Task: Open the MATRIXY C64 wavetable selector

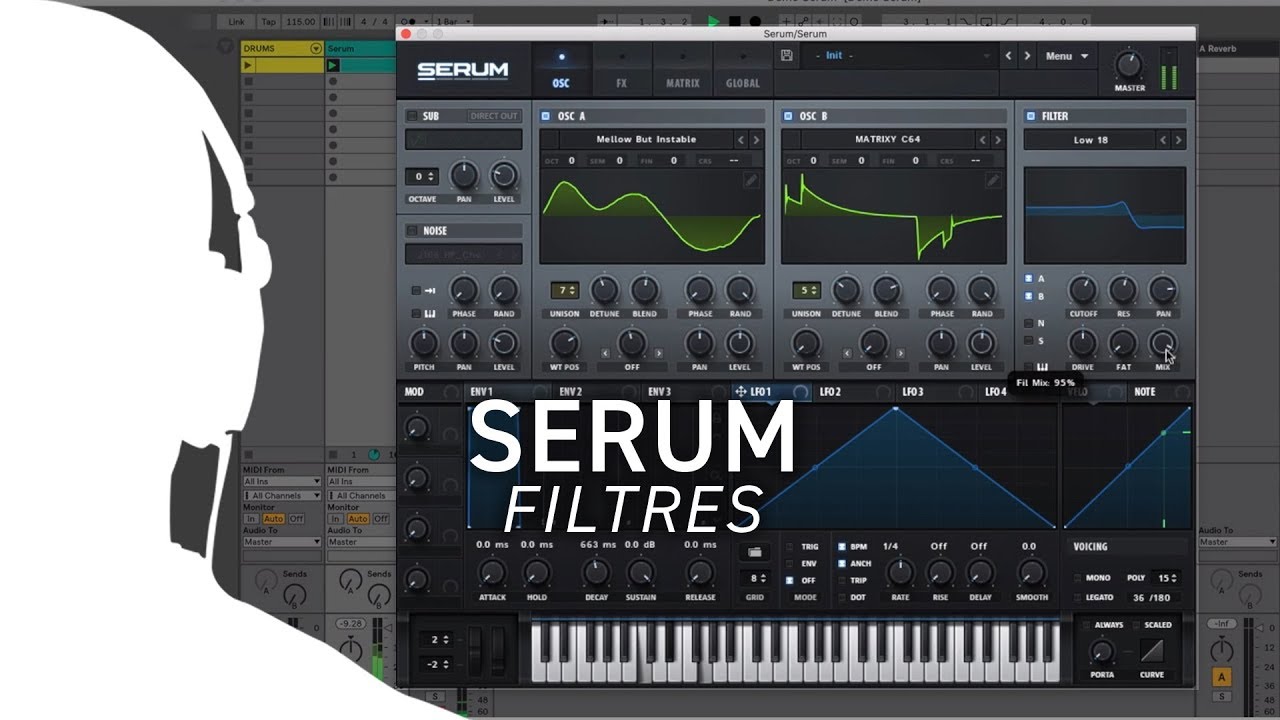Action: tap(888, 140)
